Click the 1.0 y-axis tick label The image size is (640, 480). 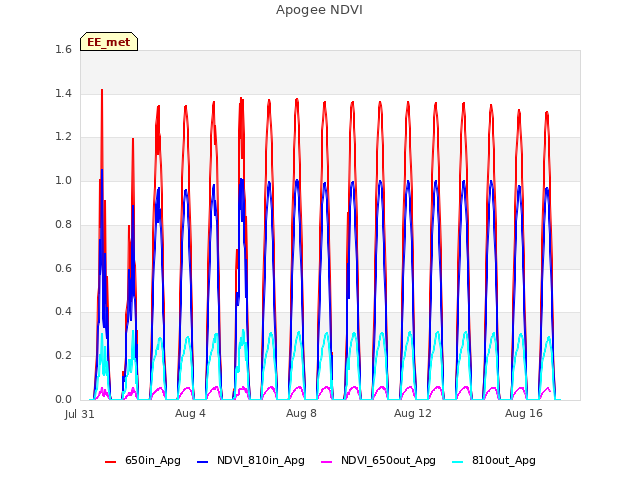click(63, 180)
